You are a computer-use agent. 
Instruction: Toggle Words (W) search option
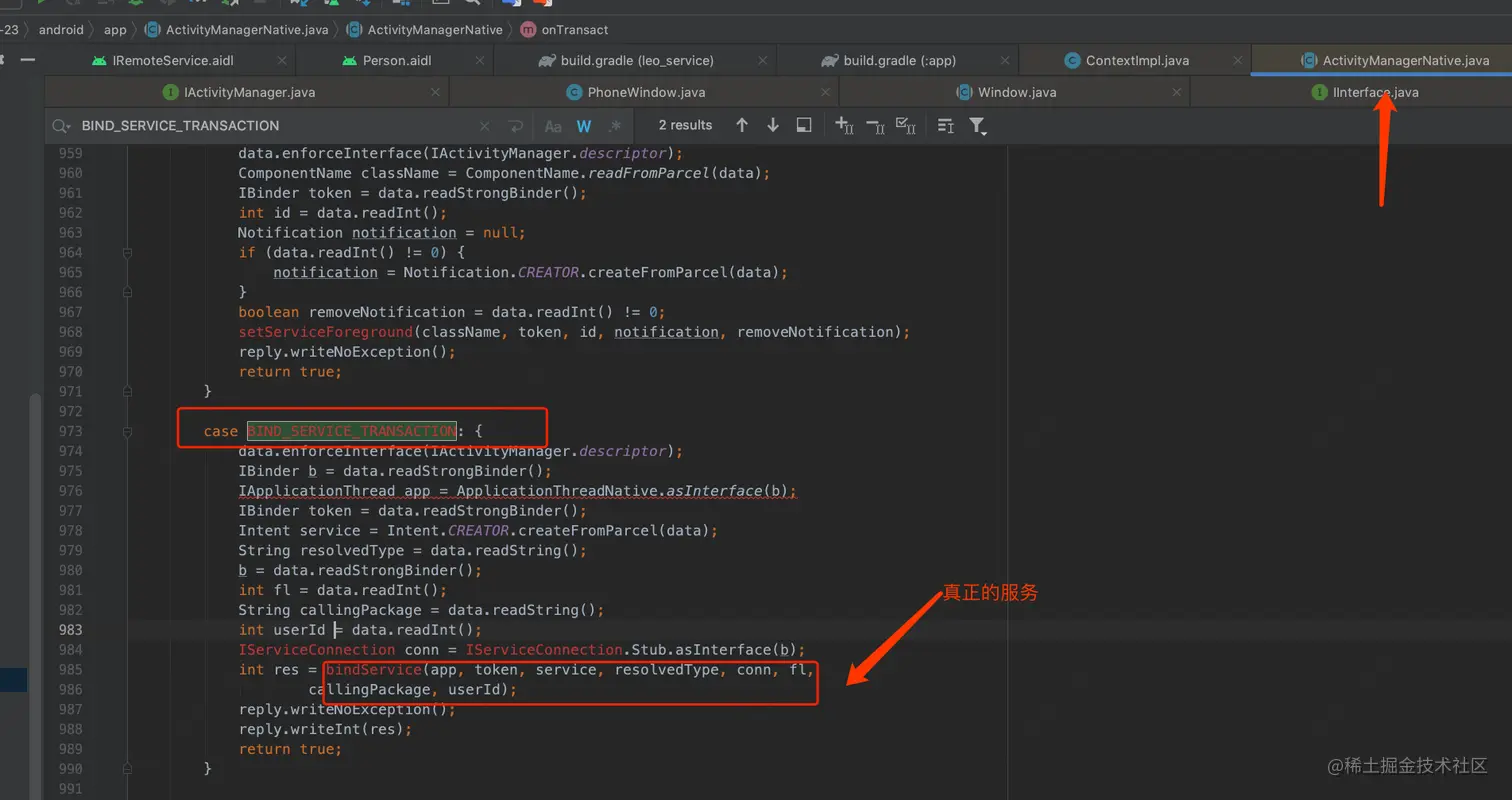[584, 126]
